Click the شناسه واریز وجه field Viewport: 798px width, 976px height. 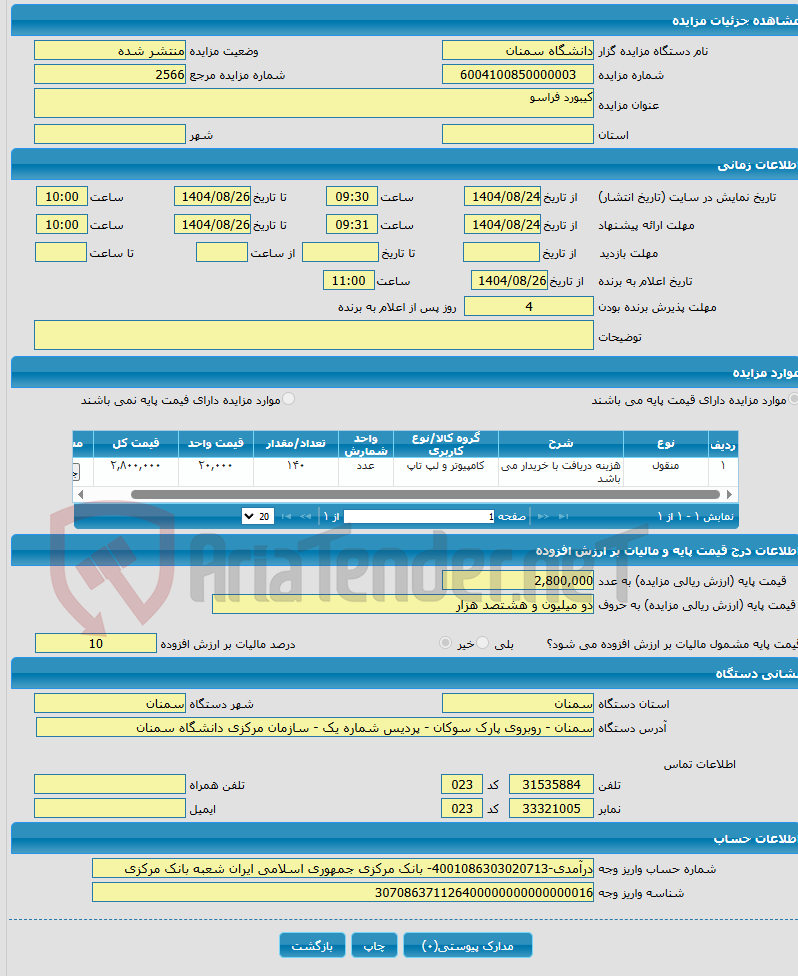pyautogui.click(x=343, y=892)
